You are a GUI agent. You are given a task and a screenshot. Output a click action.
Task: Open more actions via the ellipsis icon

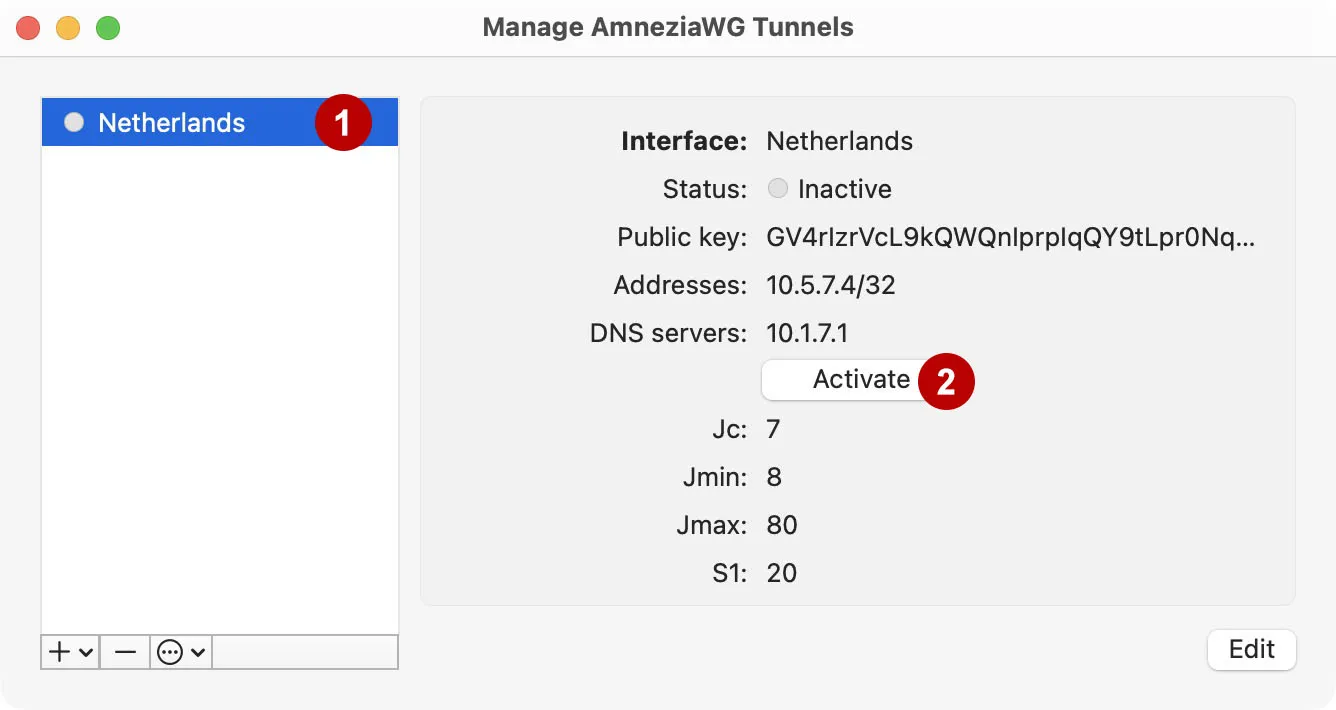click(x=170, y=652)
